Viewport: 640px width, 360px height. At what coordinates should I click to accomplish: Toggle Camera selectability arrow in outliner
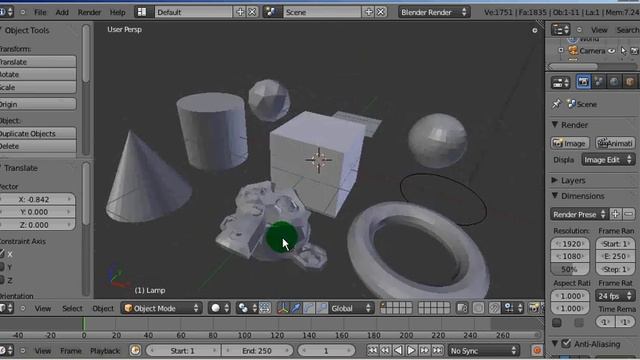tap(623, 51)
